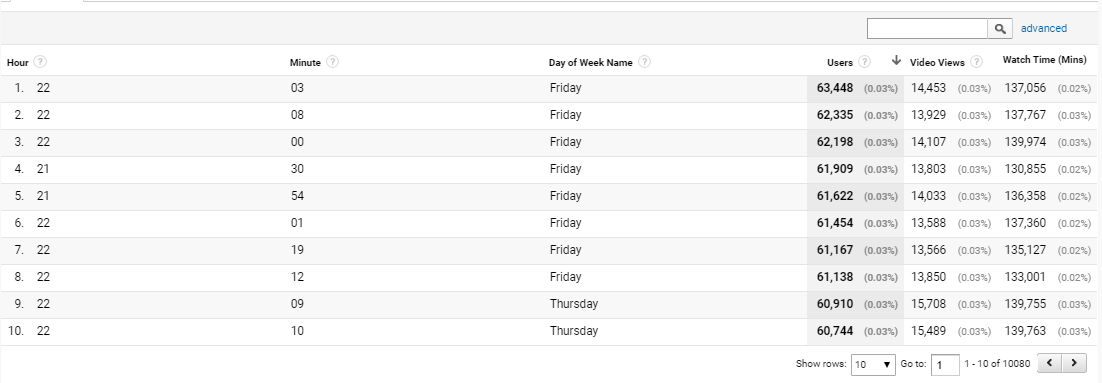Select Thursday in row 9

tap(573, 304)
